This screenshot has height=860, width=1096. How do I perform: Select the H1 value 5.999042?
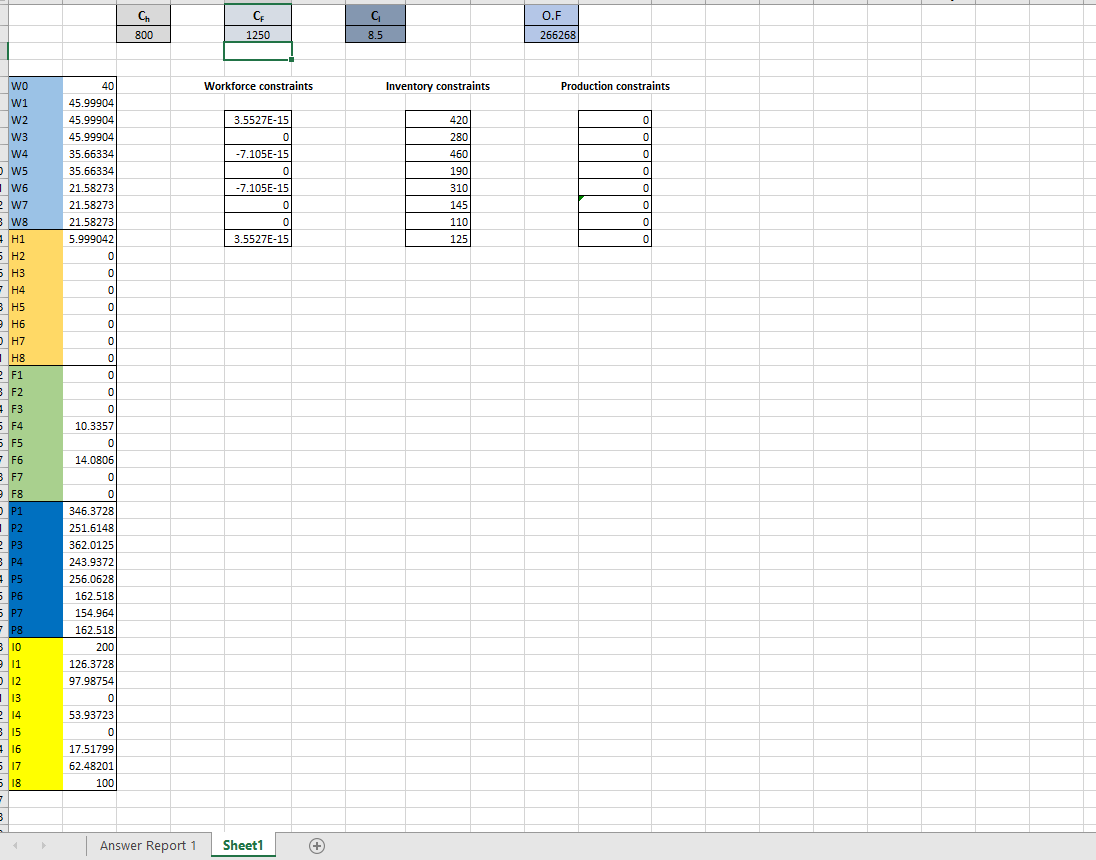click(x=88, y=239)
